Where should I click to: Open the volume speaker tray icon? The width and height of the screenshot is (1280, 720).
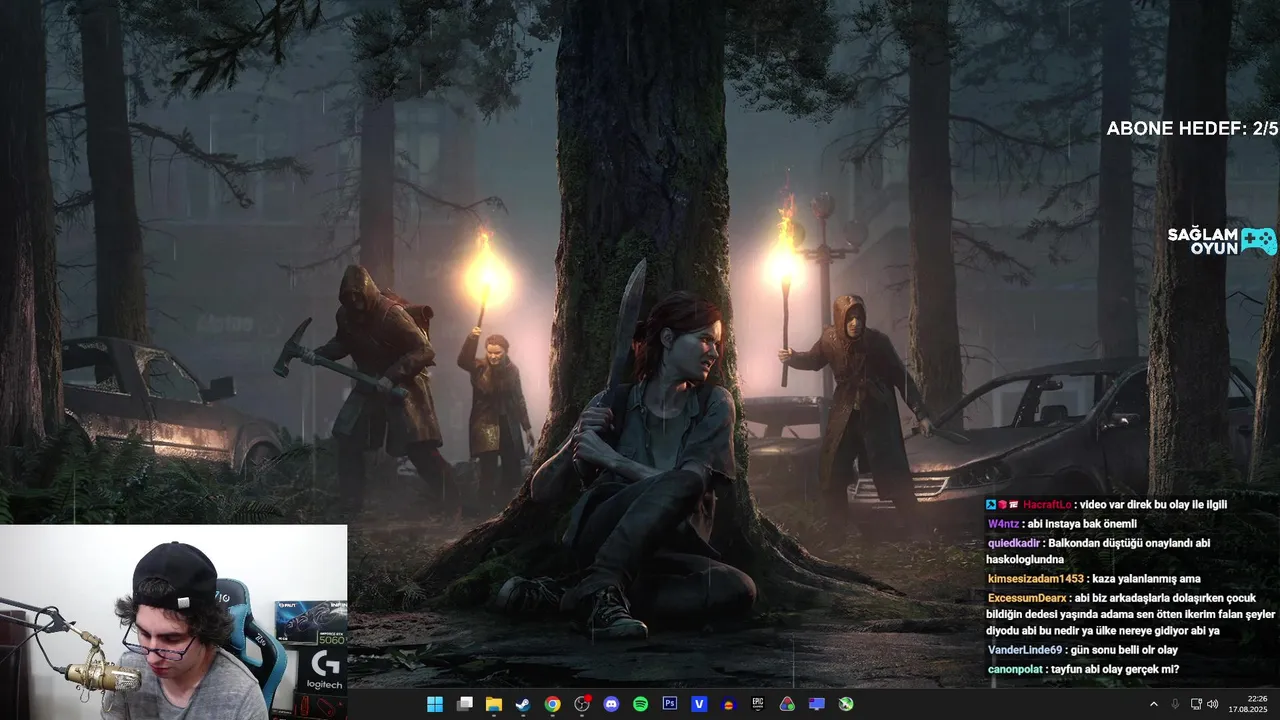[x=1212, y=704]
